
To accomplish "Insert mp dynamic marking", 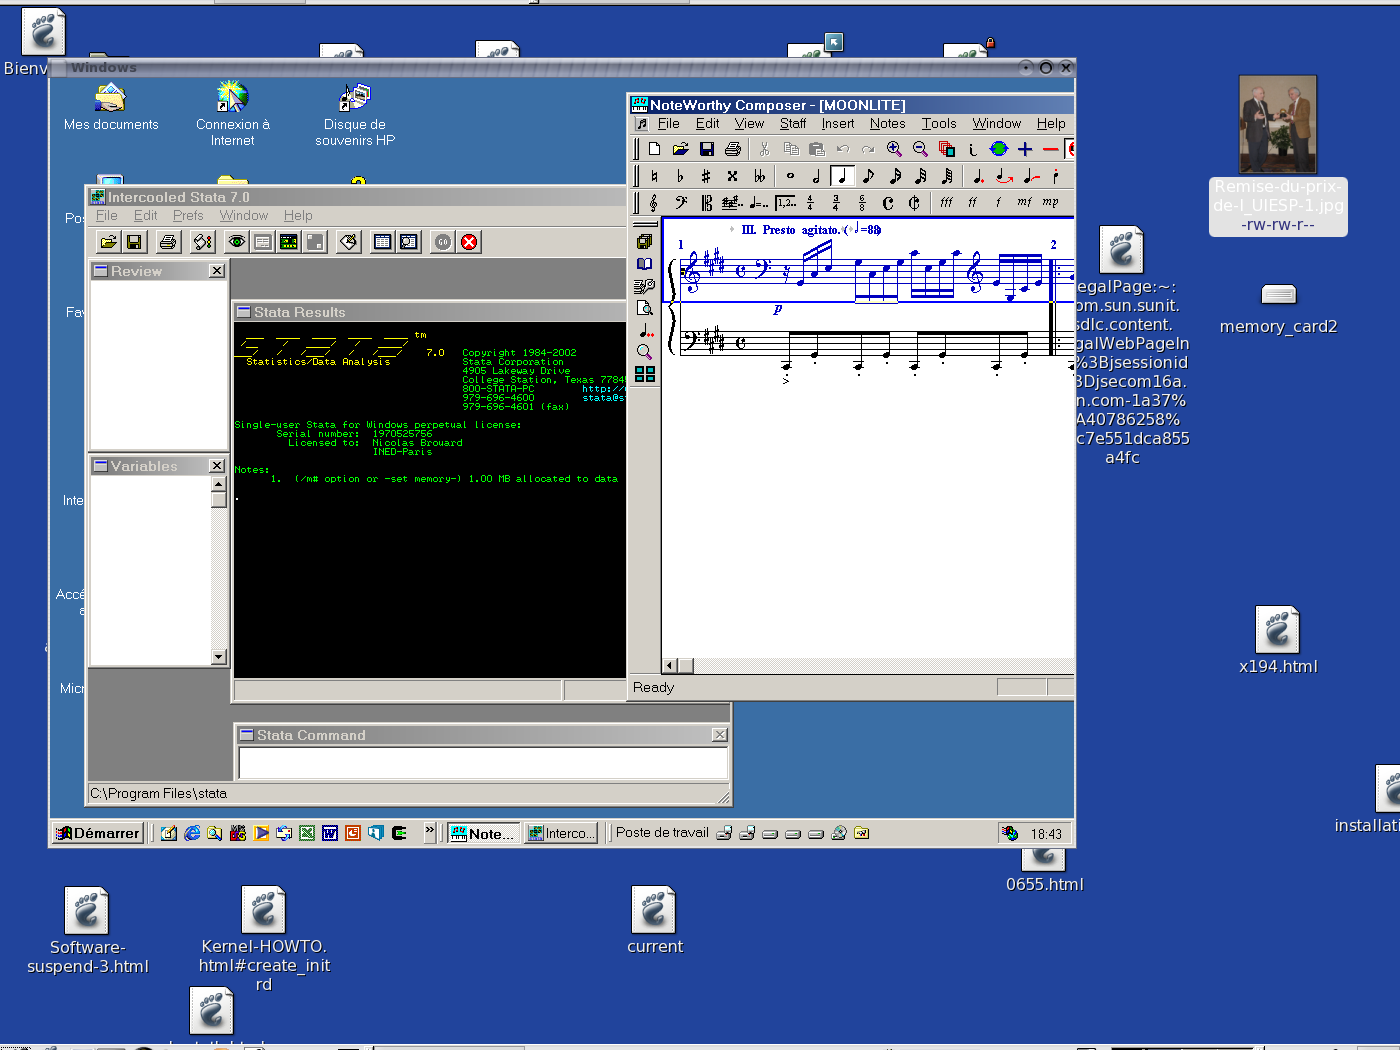I will [x=1050, y=203].
